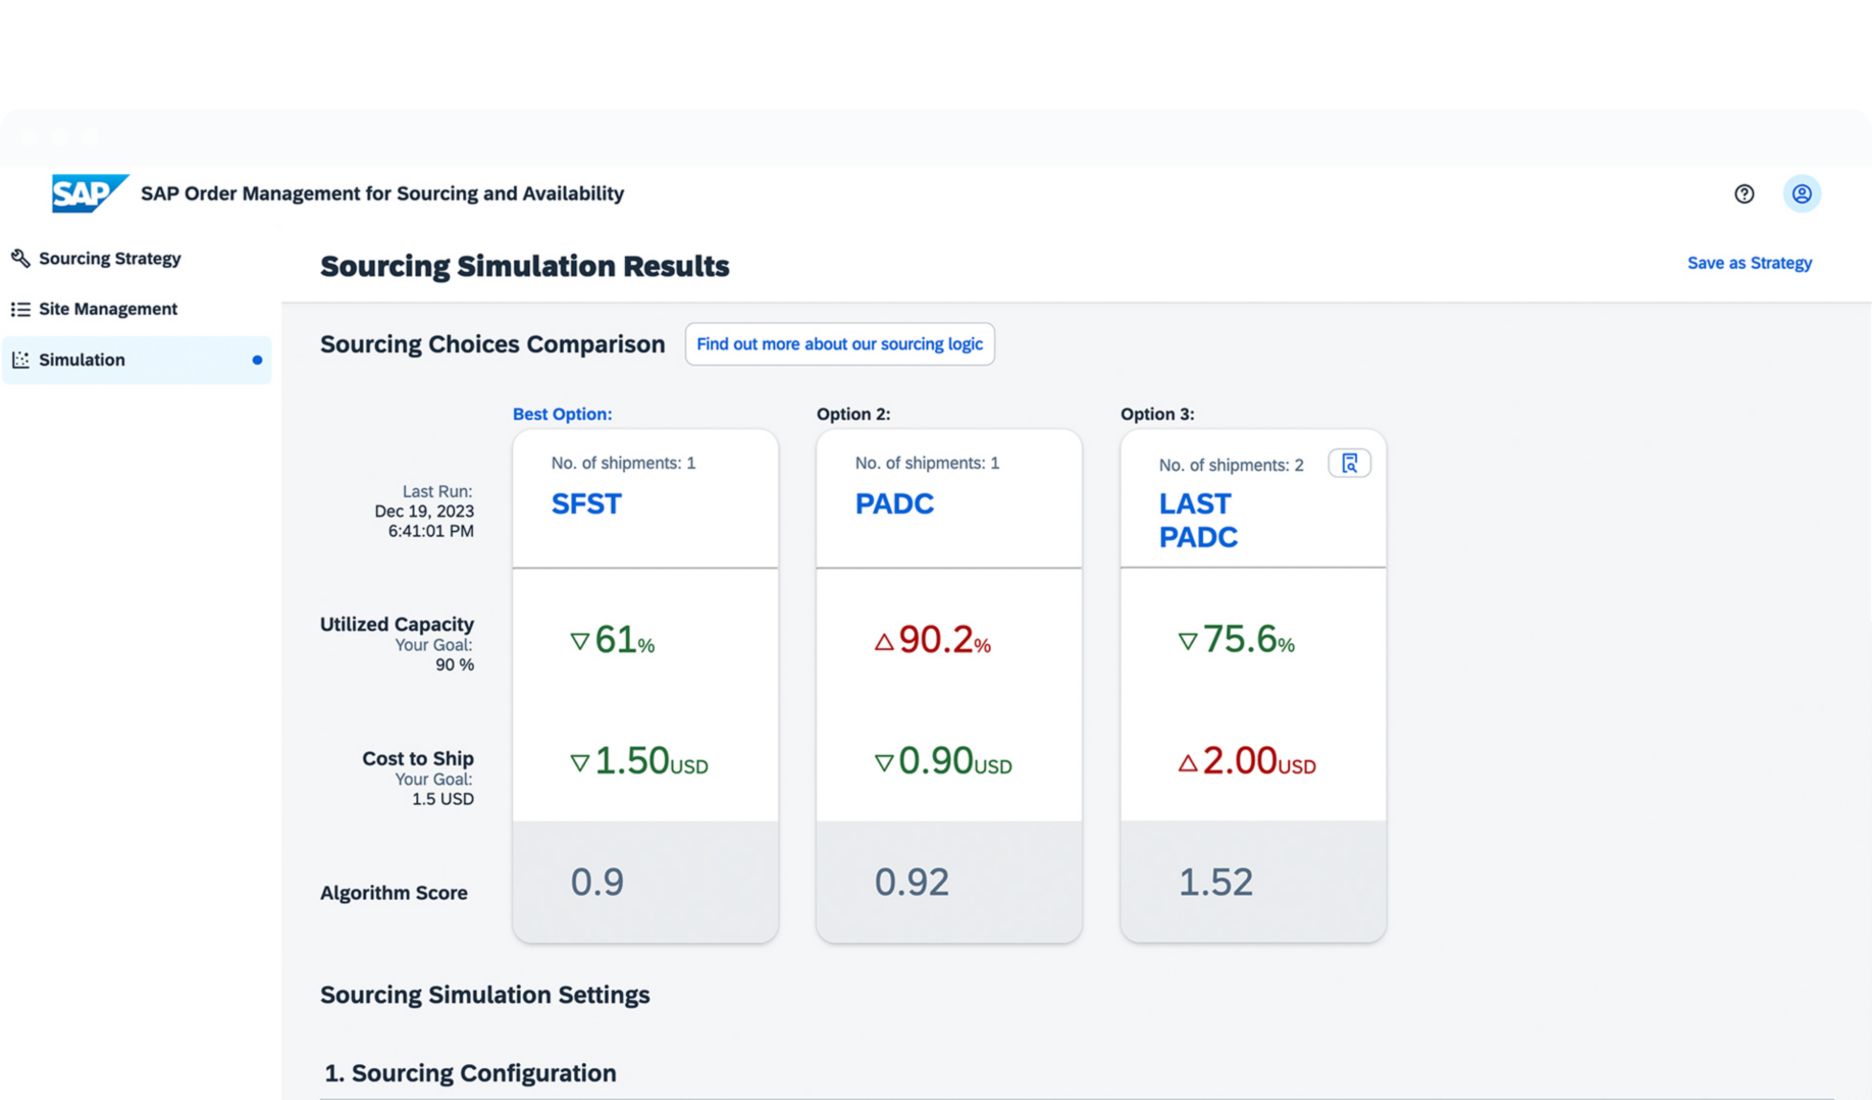Open the help question mark icon

coord(1744,194)
